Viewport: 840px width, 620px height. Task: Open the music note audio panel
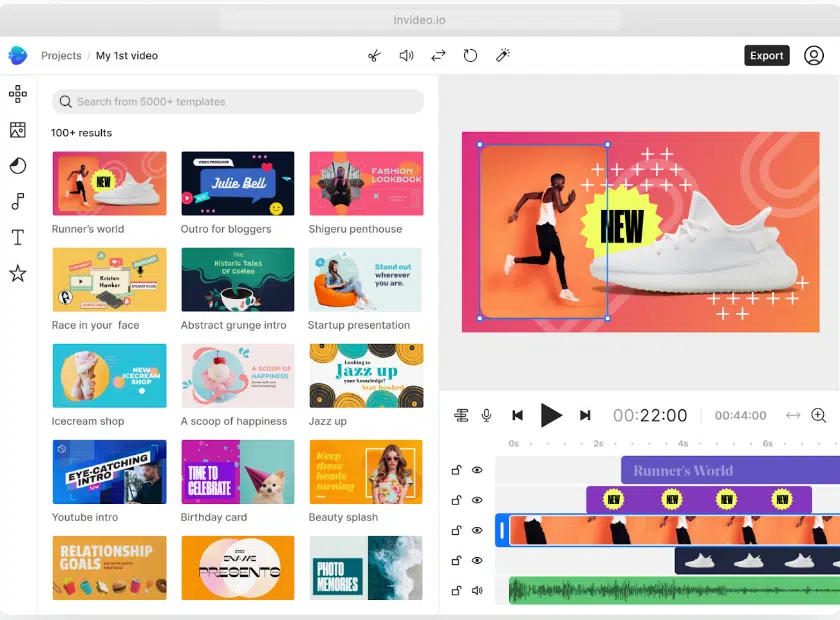tap(17, 202)
